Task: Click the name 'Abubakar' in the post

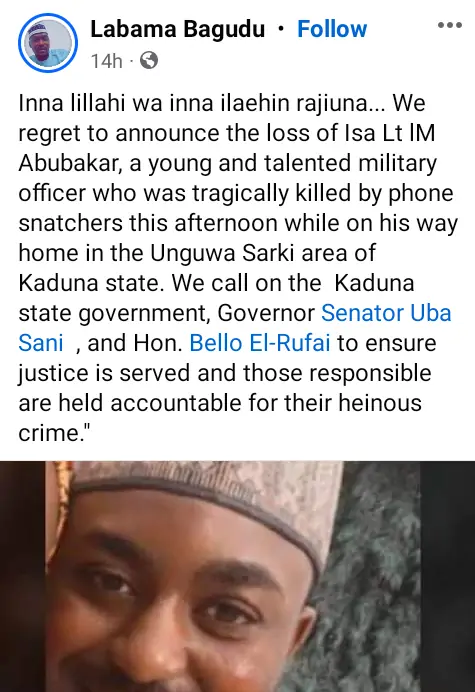Action: coord(71,163)
